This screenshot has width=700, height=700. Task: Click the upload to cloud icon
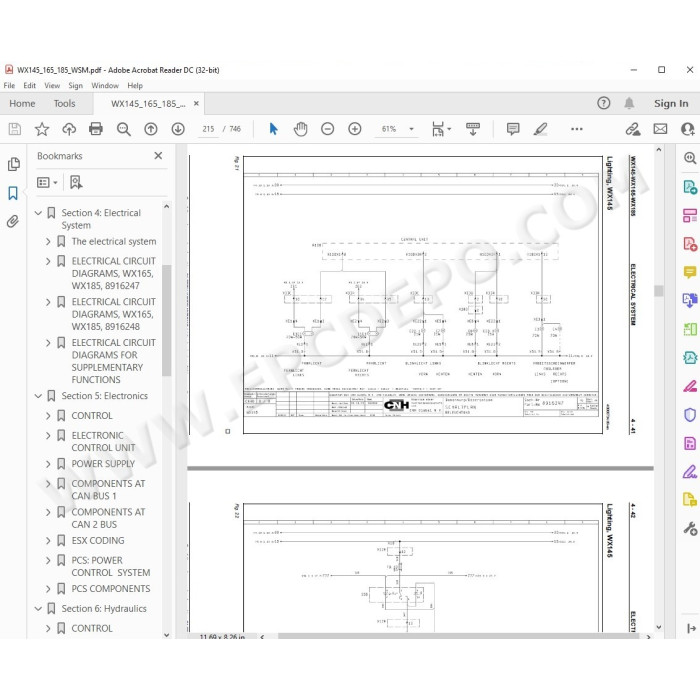[69, 129]
